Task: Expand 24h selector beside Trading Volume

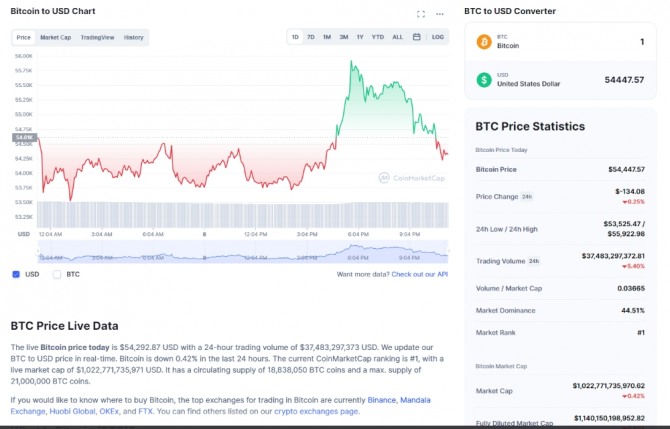Action: tap(534, 261)
